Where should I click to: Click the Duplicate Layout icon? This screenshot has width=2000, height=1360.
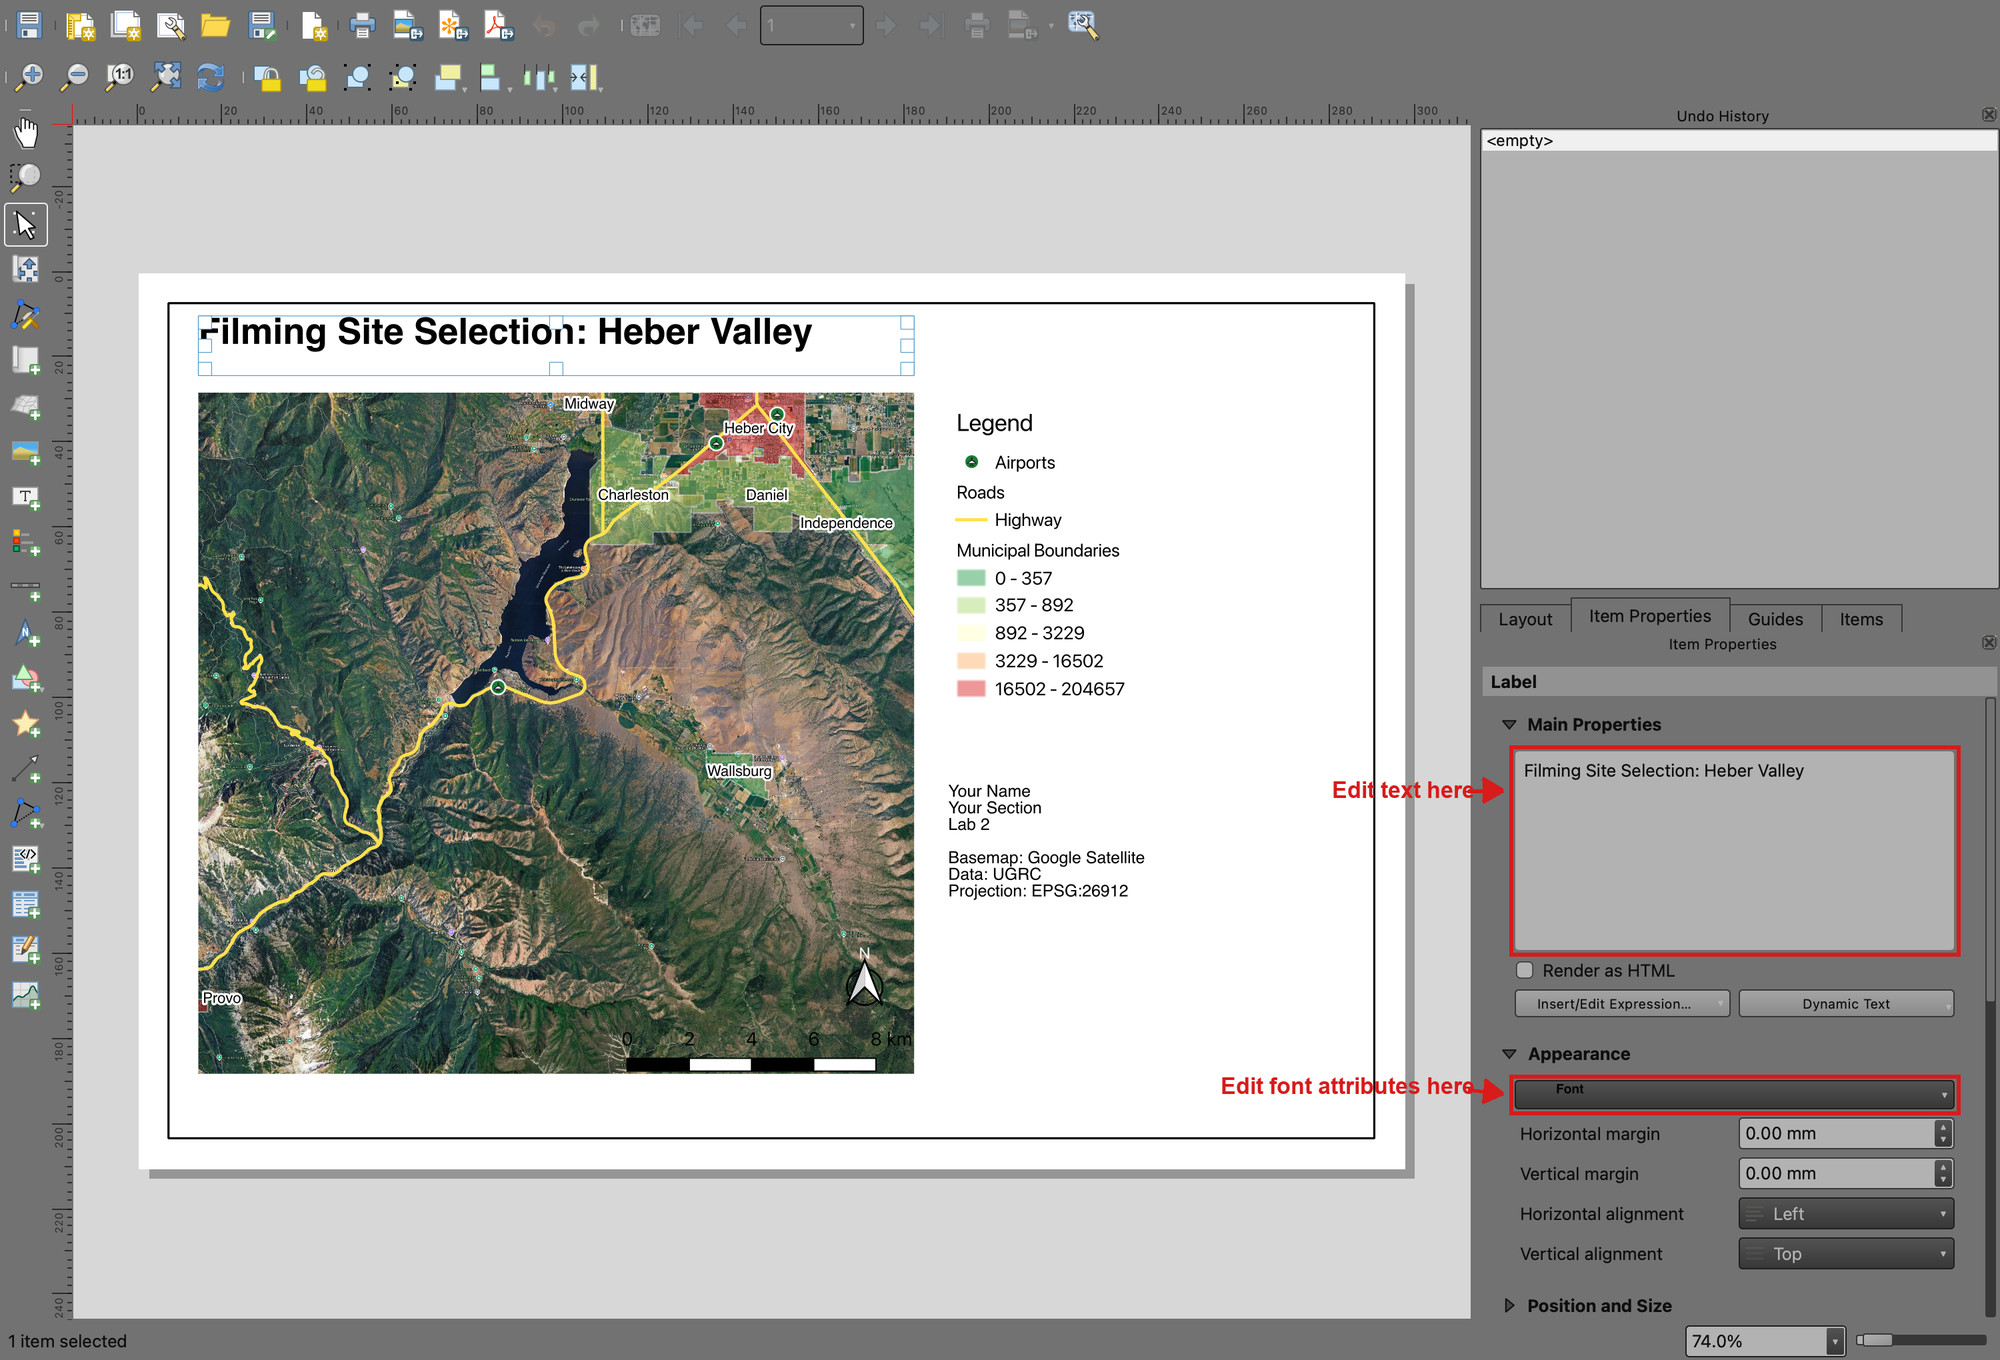tap(126, 25)
